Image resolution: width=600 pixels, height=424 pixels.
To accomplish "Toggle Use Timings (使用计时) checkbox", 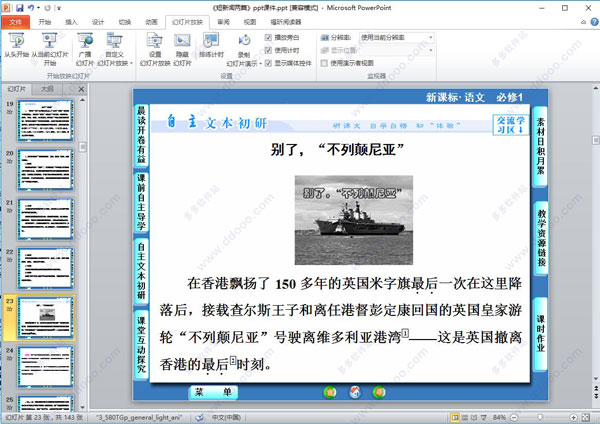I will 268,50.
